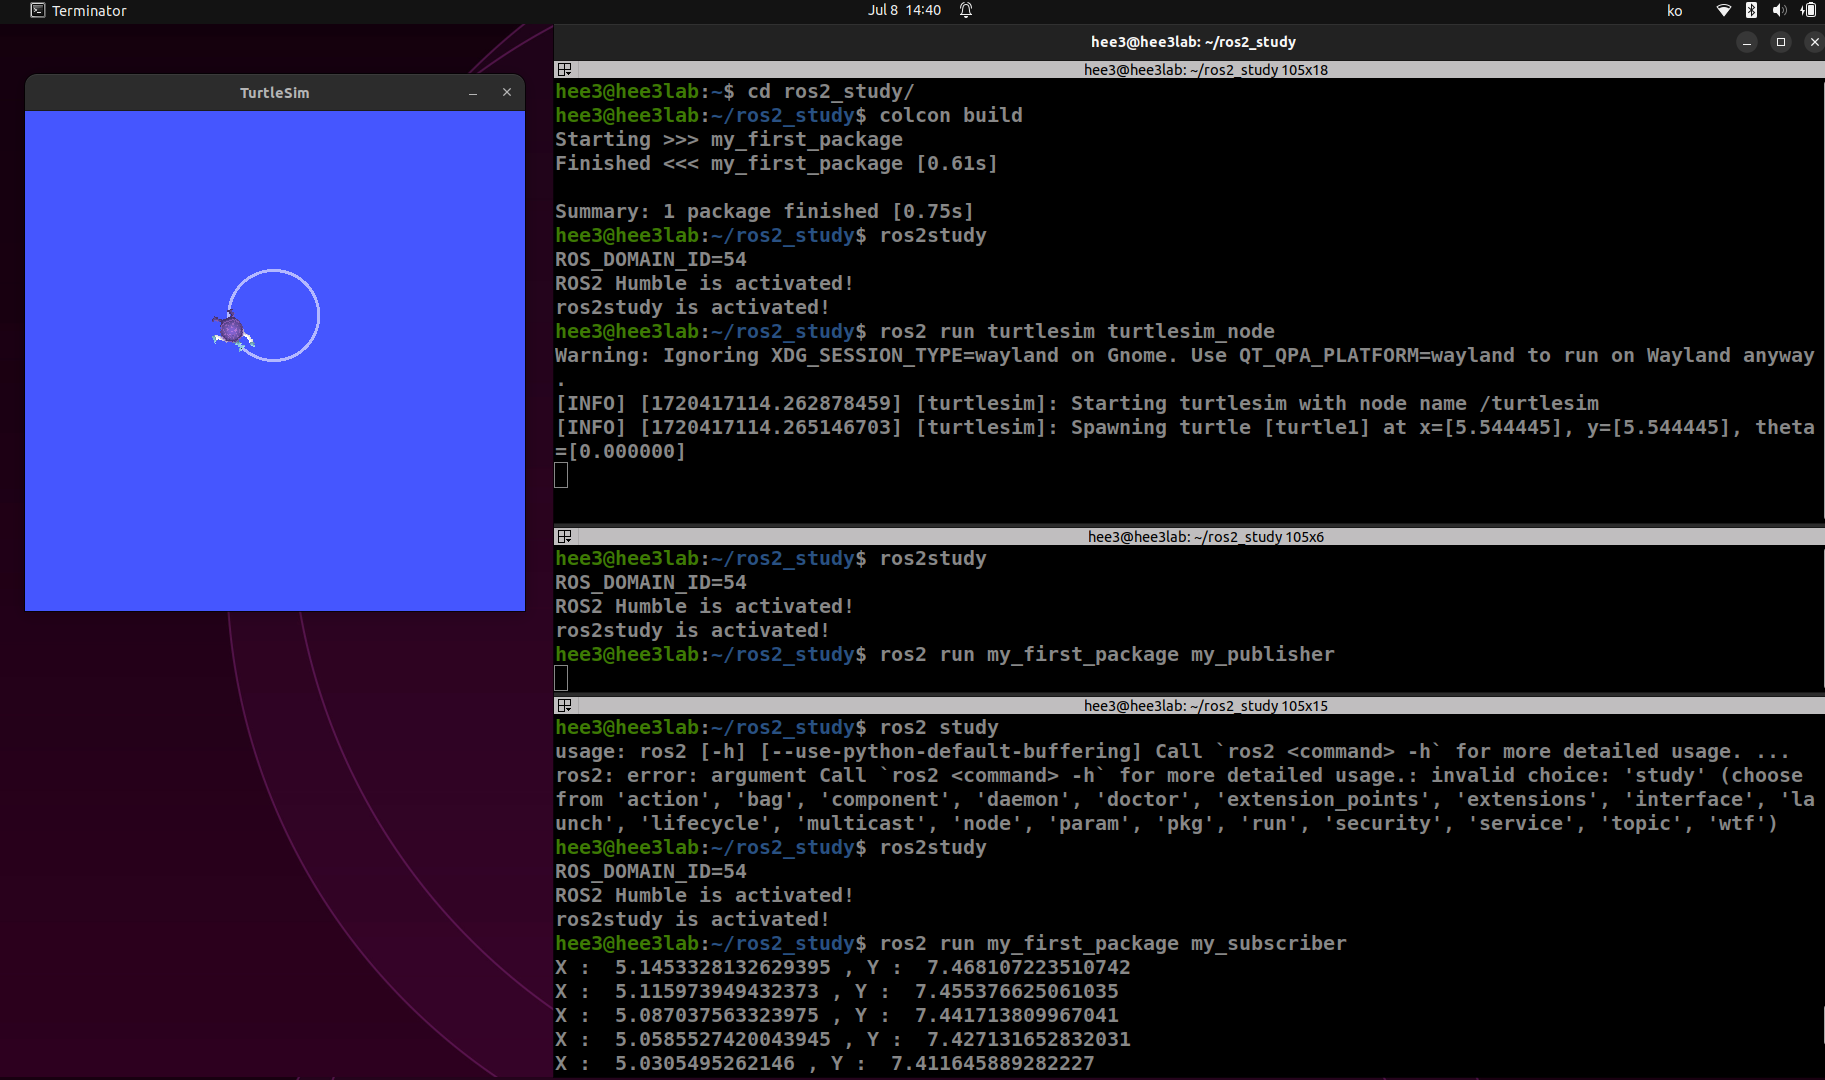Switch the 'ko' keyboard input source

(1674, 11)
